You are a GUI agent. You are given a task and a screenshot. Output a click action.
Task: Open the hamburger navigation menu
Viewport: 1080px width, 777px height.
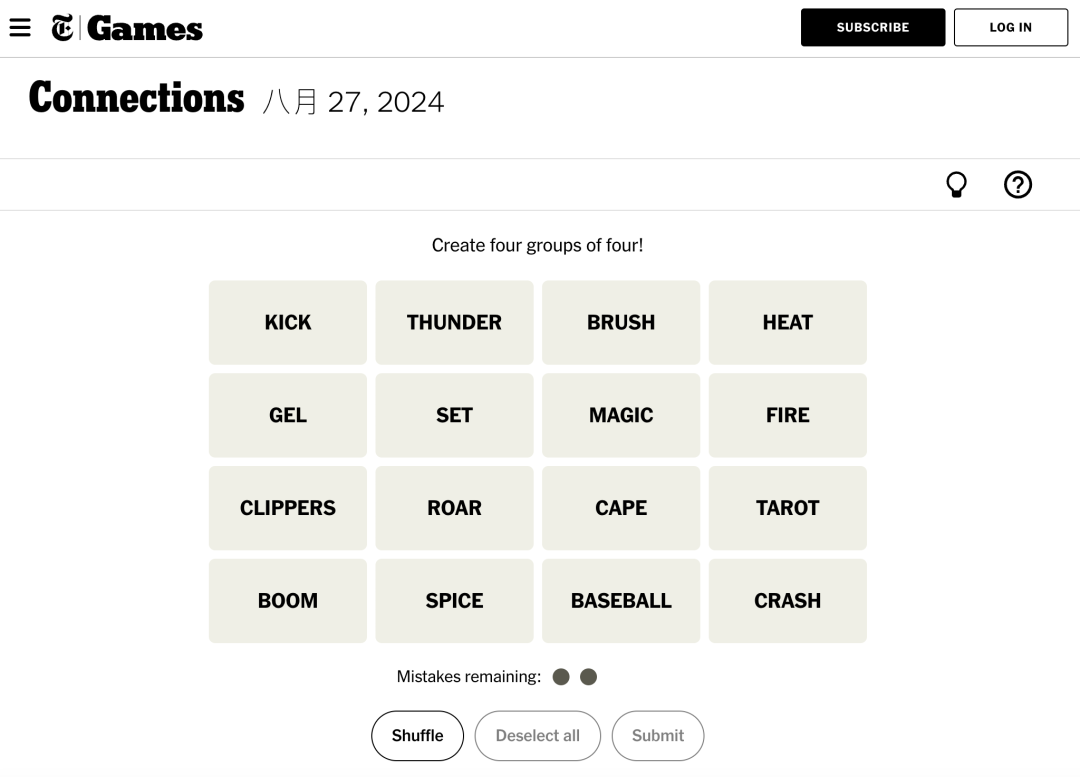point(20,28)
